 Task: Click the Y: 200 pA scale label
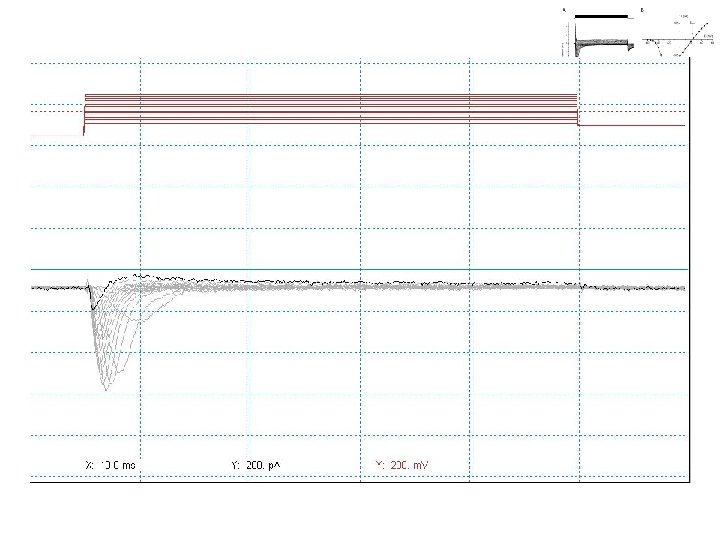pyautogui.click(x=256, y=465)
